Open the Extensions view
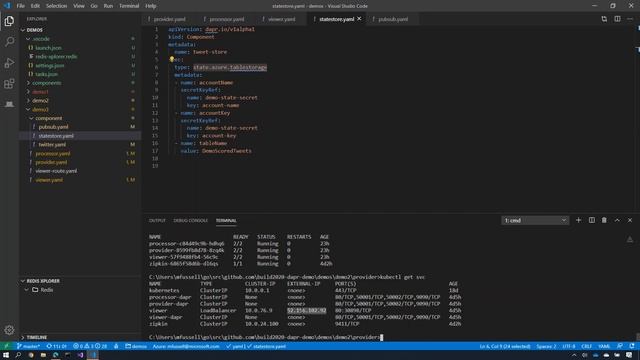Image resolution: width=640 pixels, height=360 pixels. [x=9, y=84]
